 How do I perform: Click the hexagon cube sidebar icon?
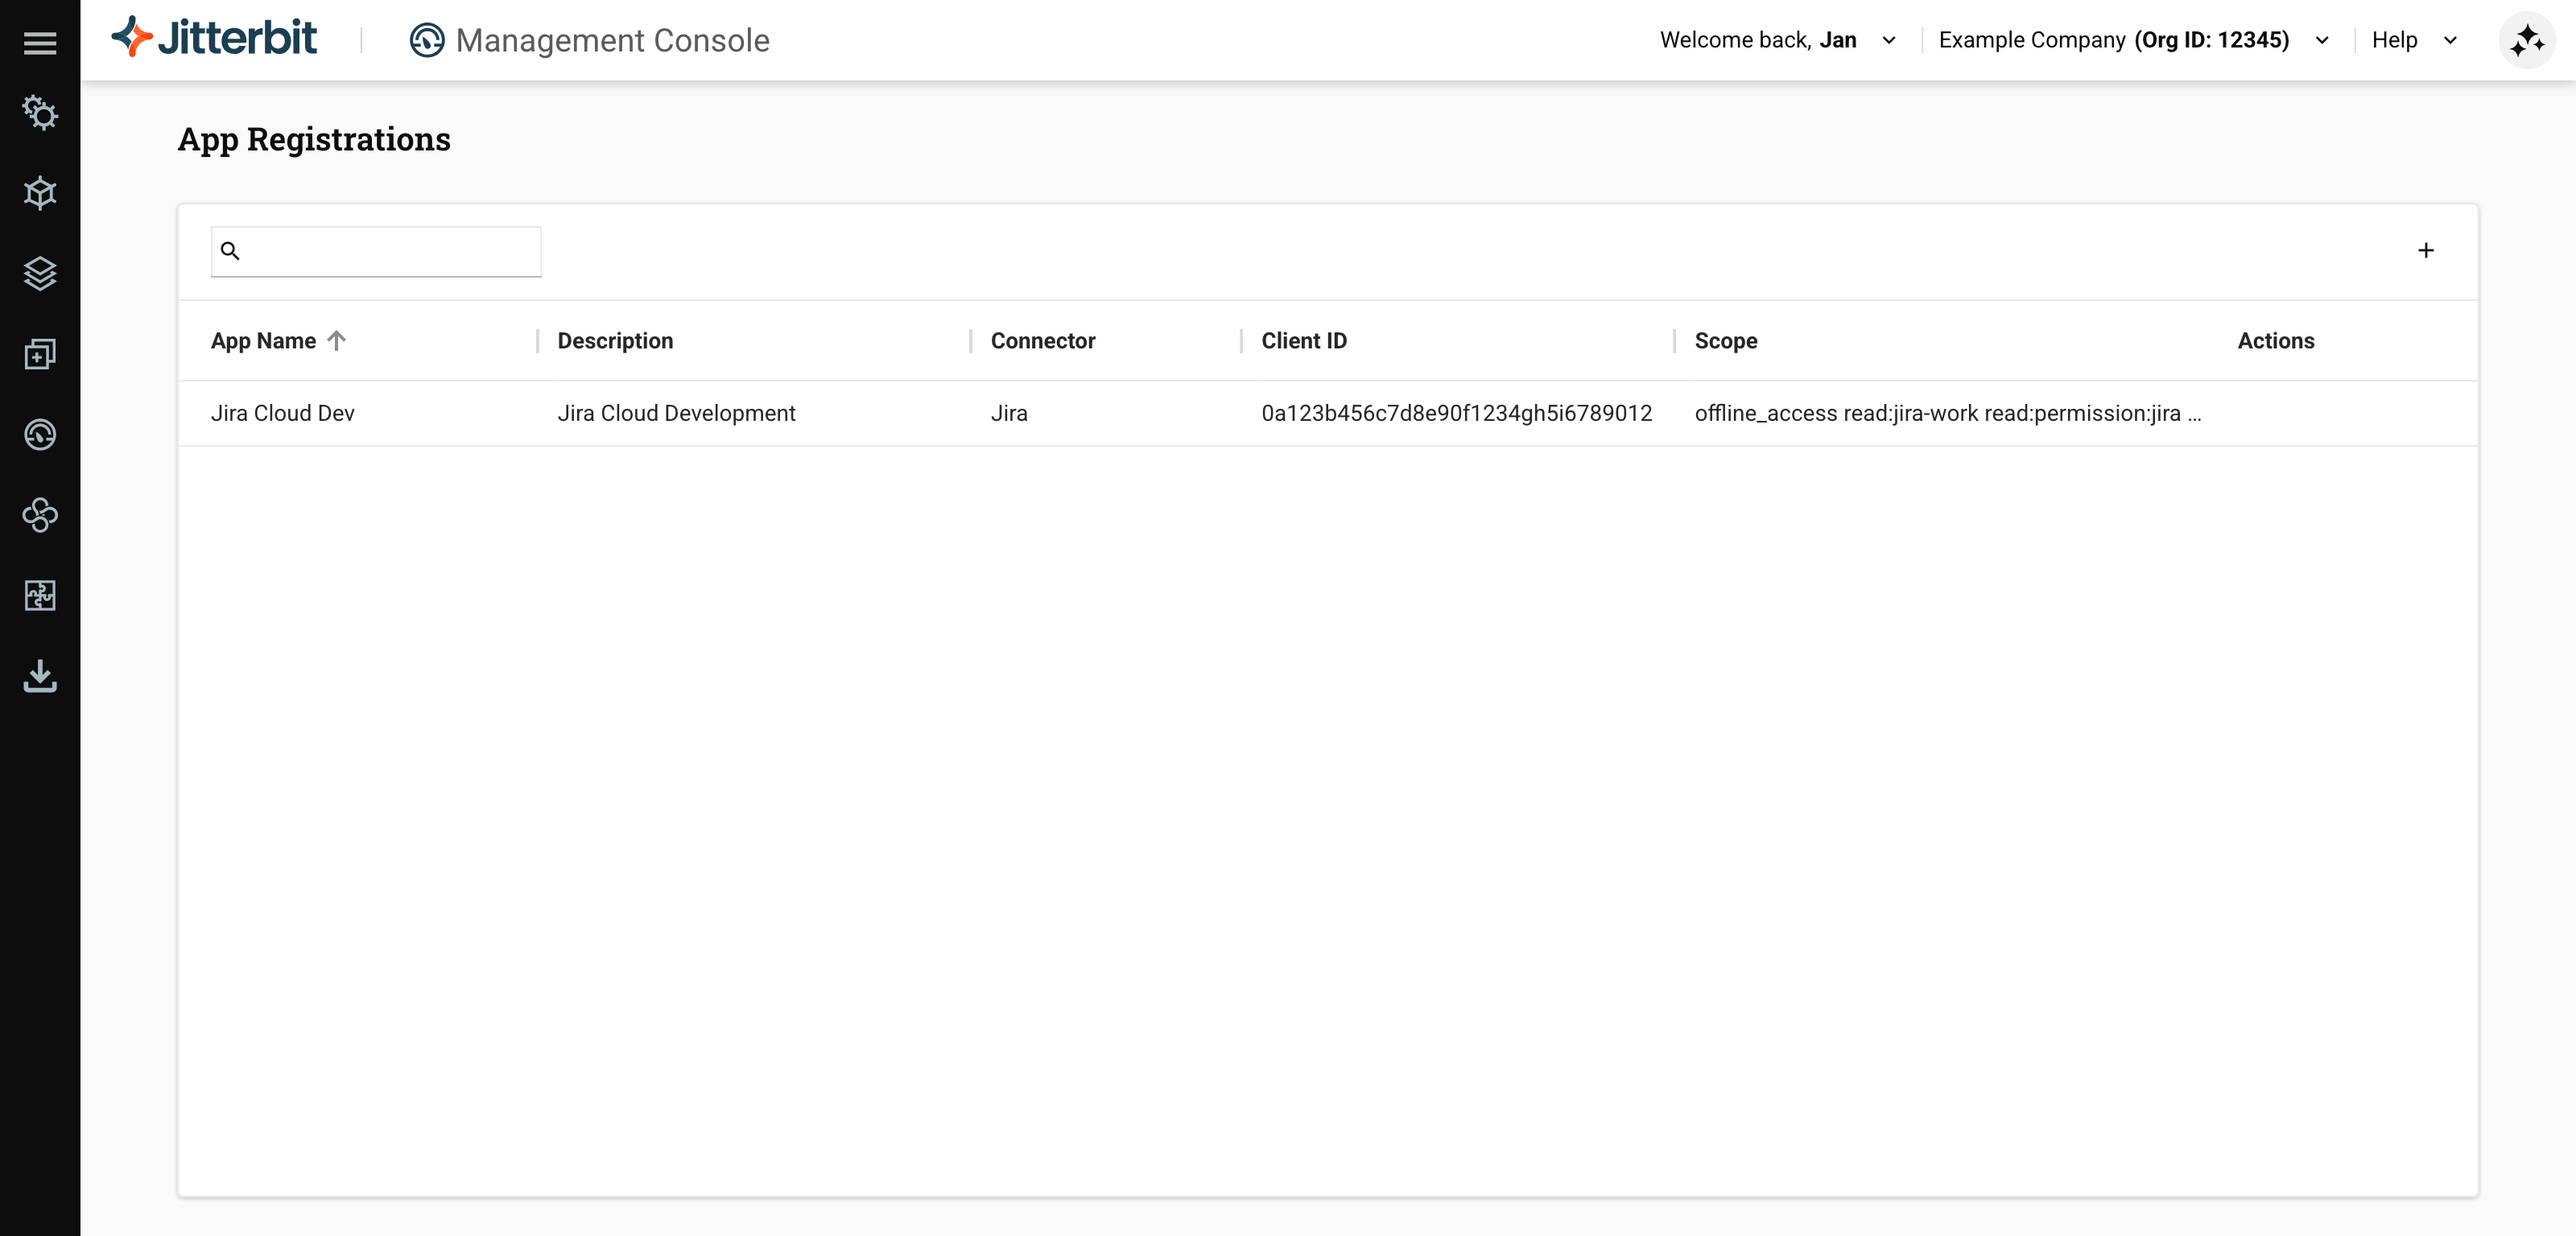40,193
